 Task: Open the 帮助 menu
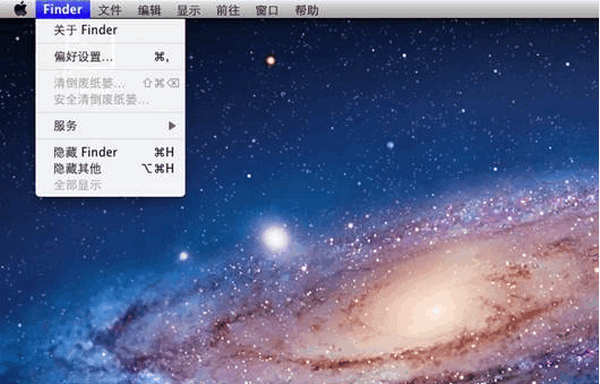pyautogui.click(x=307, y=10)
